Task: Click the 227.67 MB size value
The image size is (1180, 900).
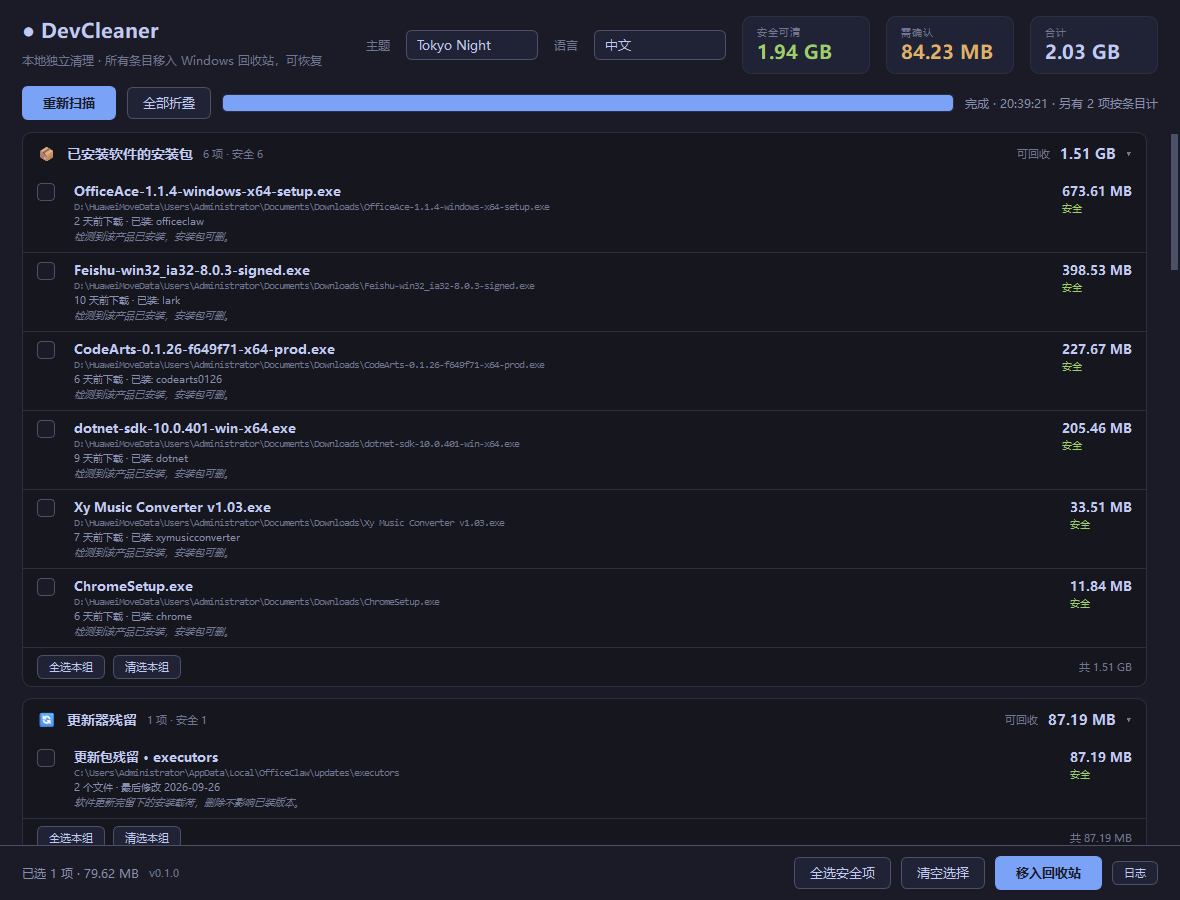Action: pos(1096,349)
